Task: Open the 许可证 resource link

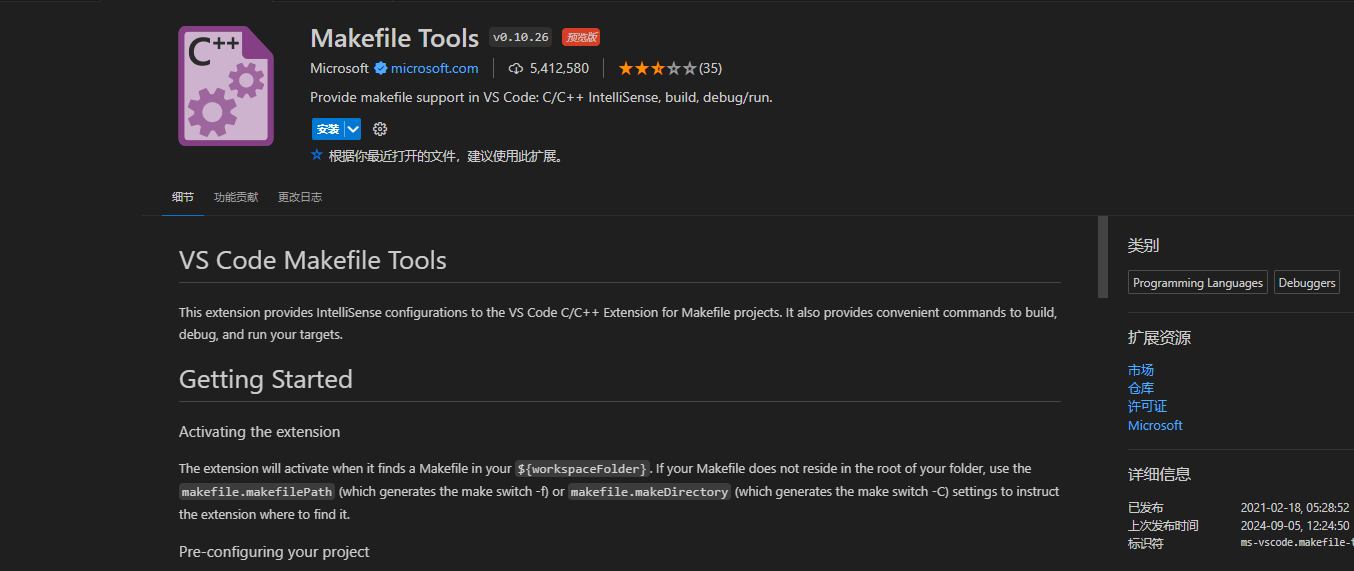Action: coord(1148,406)
